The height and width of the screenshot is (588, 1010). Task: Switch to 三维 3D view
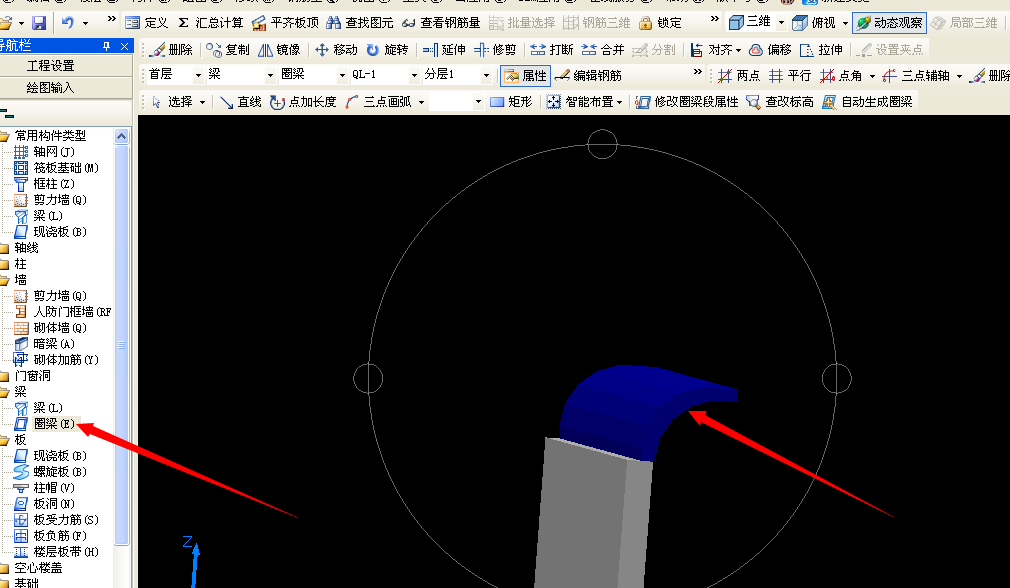point(750,23)
